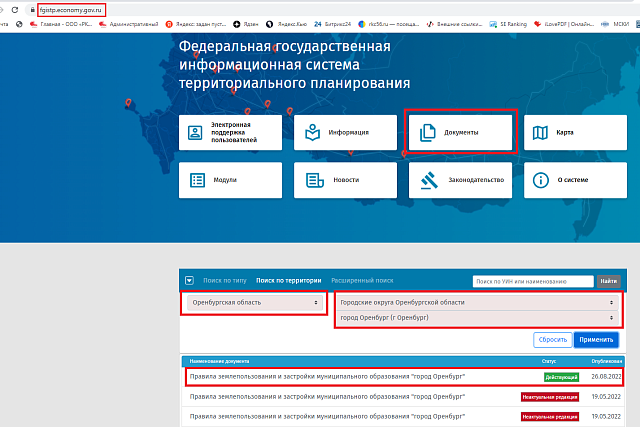Click the Документы pages icon
The image size is (640, 427).
tap(427, 133)
